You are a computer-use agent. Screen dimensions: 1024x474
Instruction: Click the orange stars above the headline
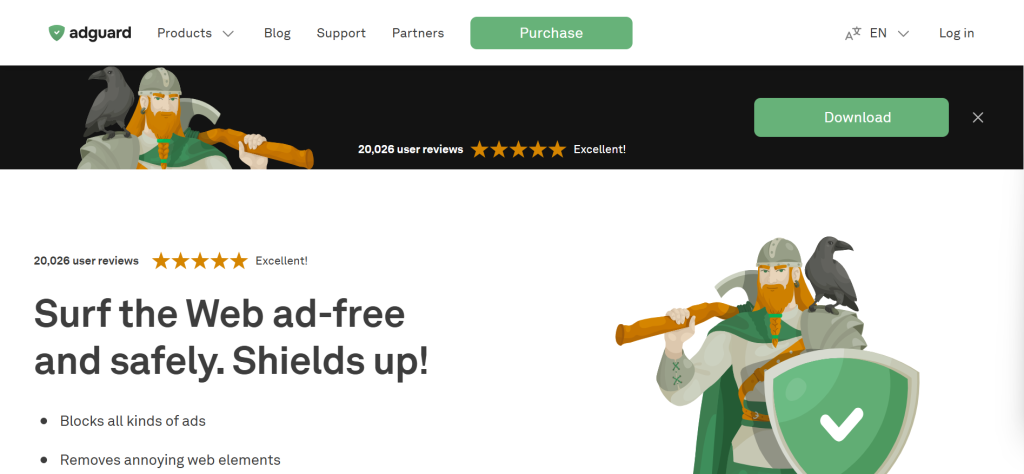pyautogui.click(x=200, y=261)
